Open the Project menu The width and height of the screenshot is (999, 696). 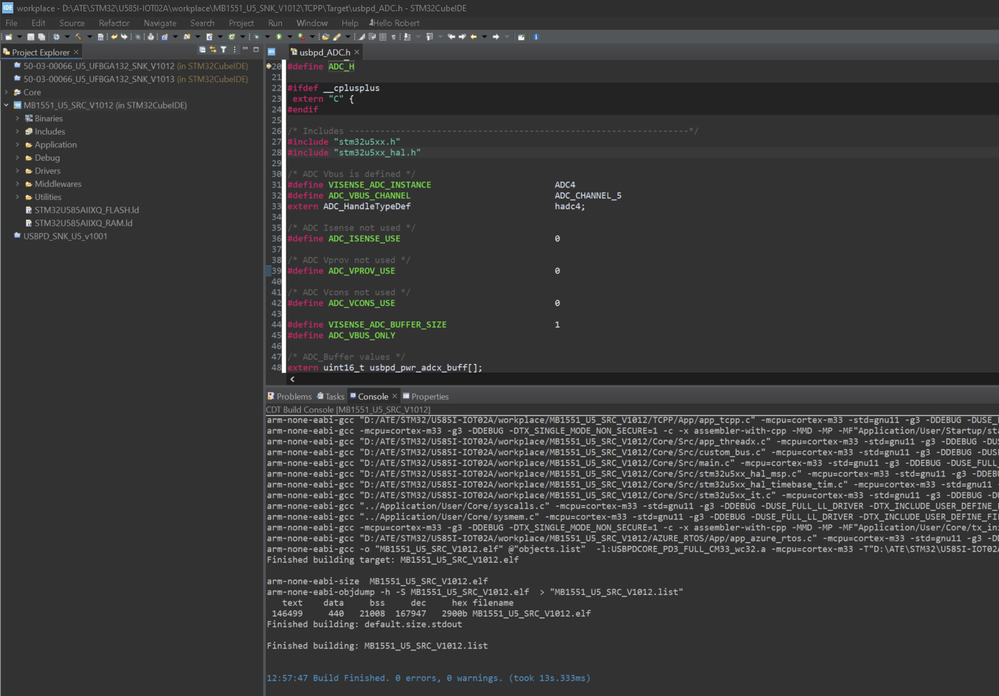click(x=241, y=23)
